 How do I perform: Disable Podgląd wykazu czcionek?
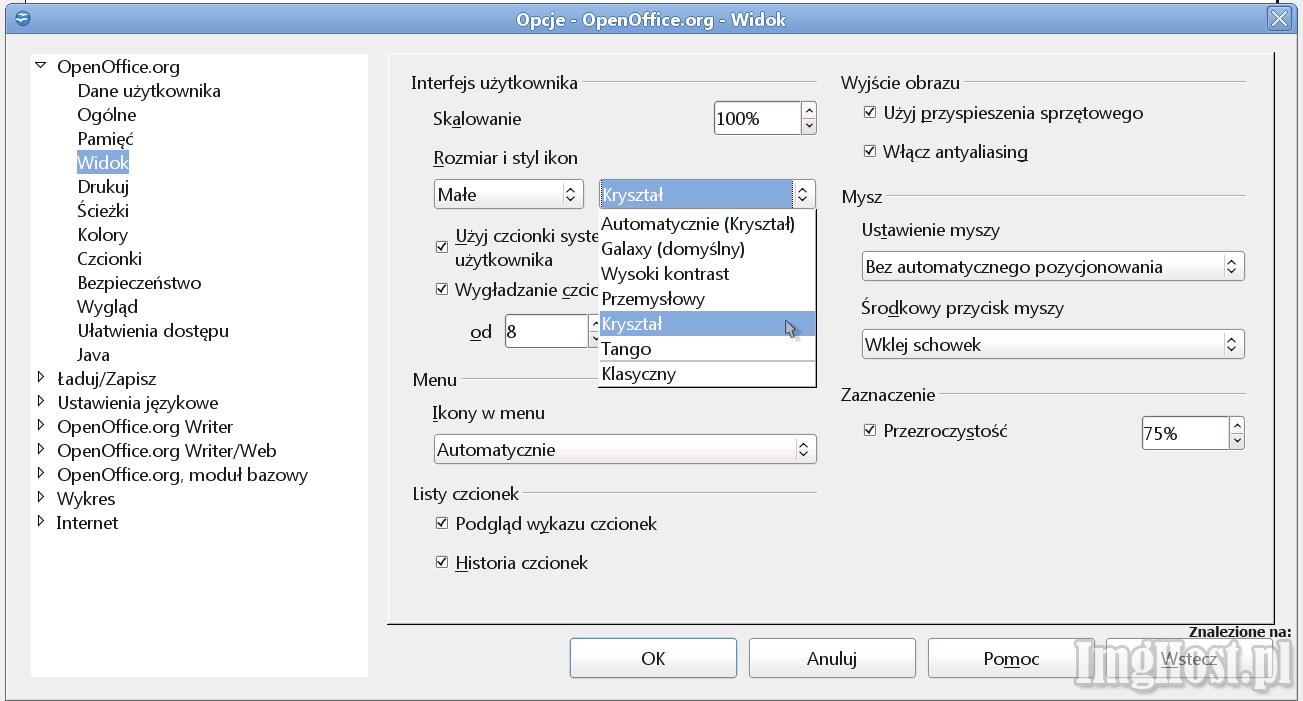(442, 523)
